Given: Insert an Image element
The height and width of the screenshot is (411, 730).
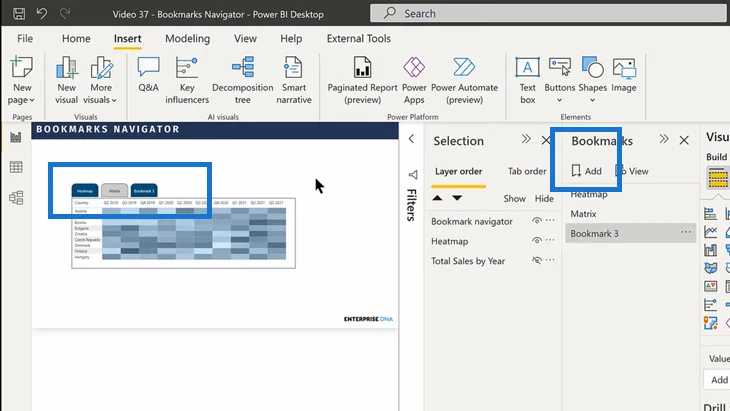Looking at the screenshot, I should 624,74.
